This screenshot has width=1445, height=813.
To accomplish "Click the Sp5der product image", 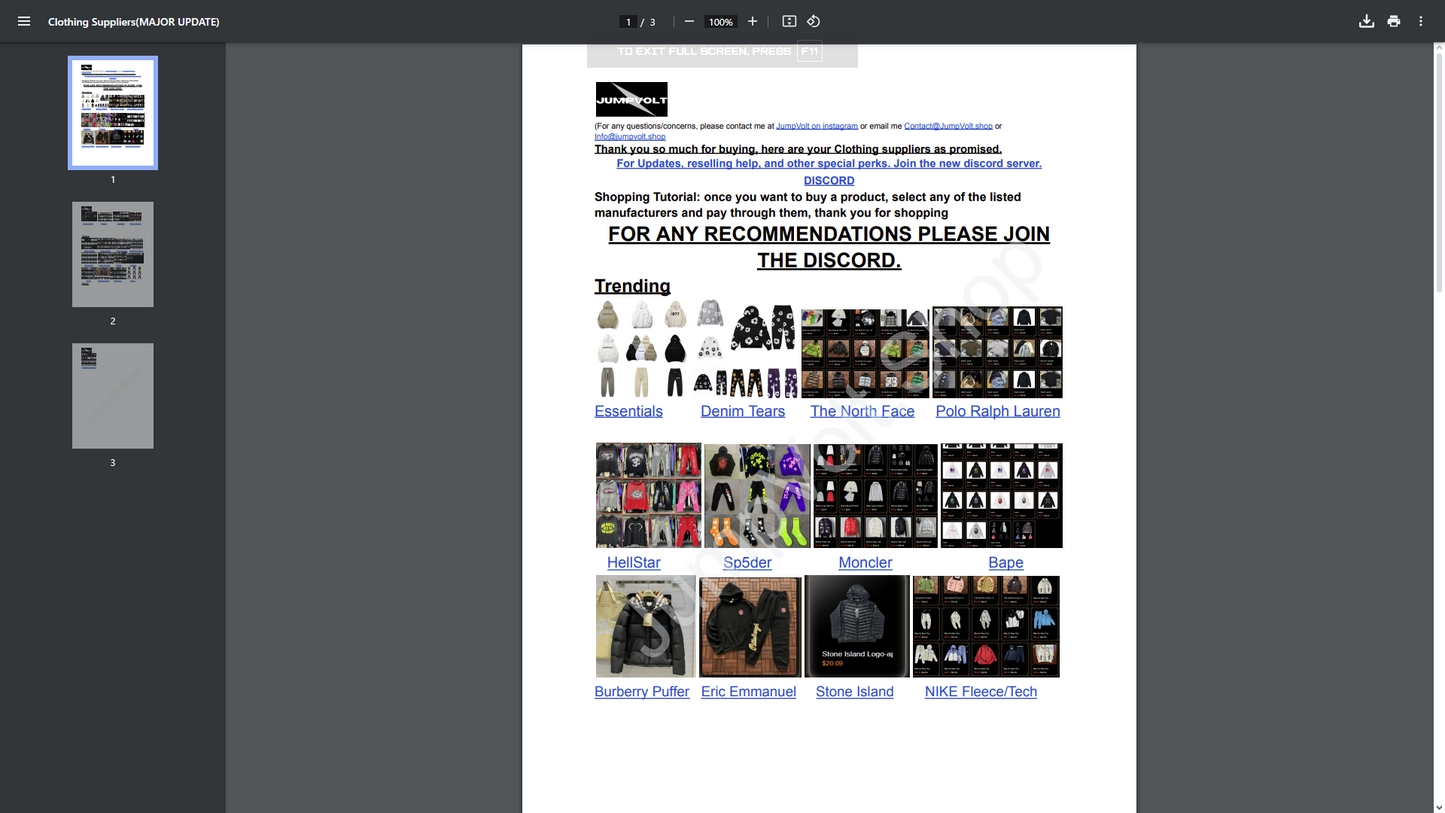I will 757,496.
